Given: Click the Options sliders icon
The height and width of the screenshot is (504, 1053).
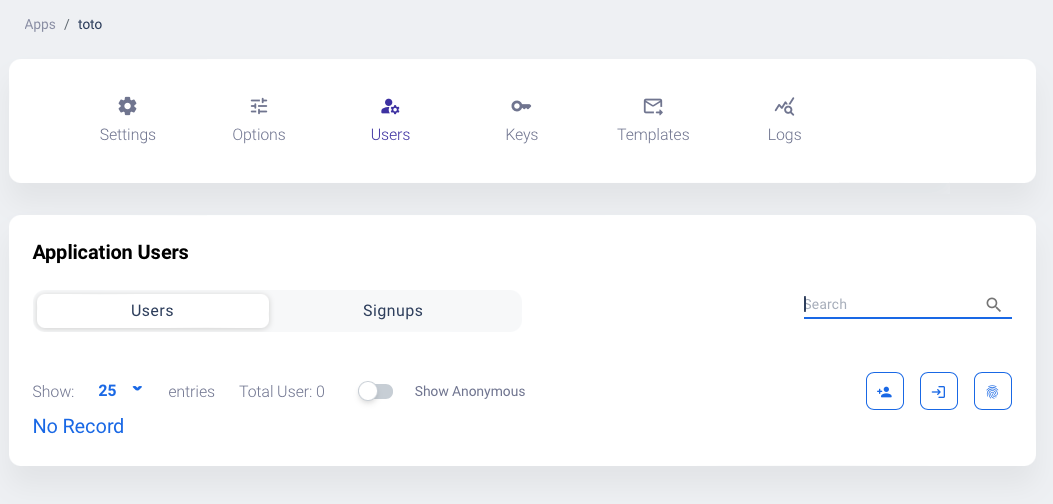Looking at the screenshot, I should [x=259, y=106].
